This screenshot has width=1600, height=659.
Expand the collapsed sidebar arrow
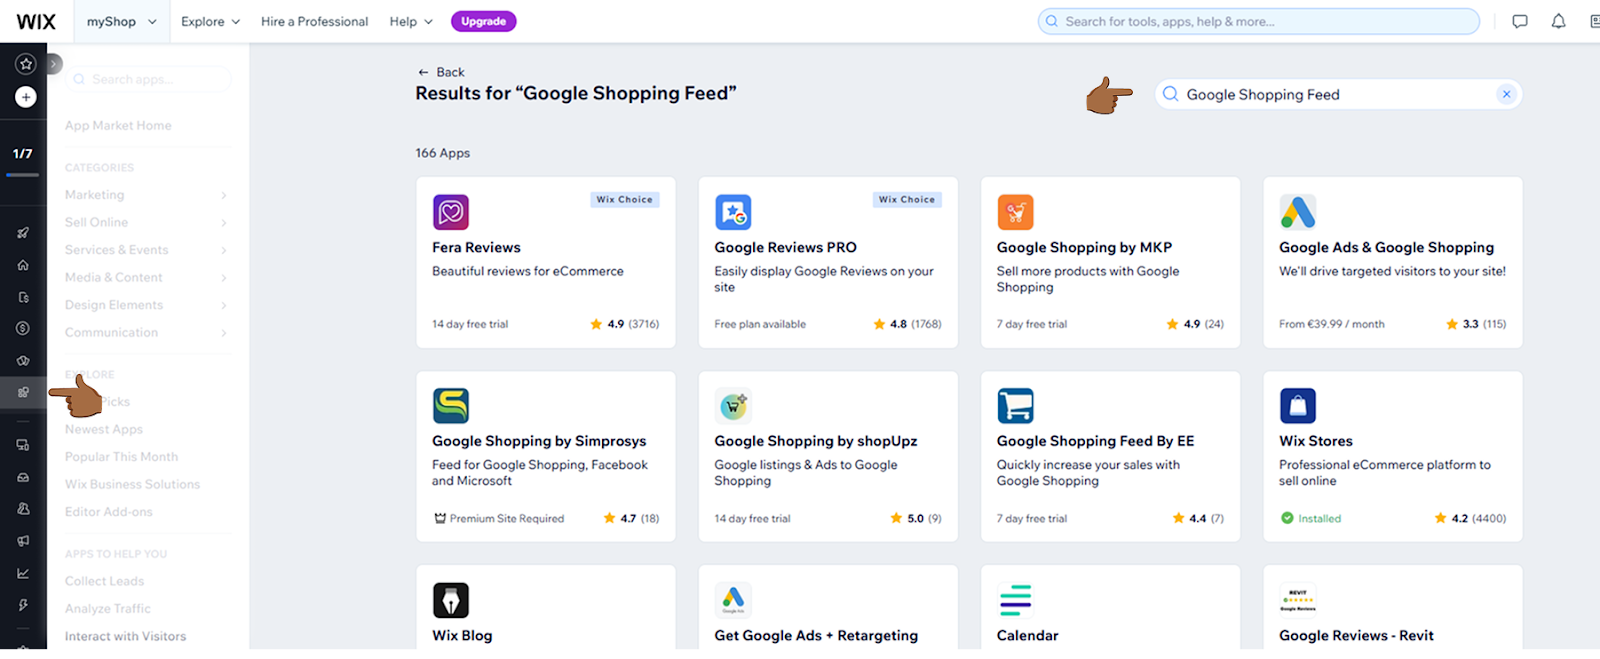53,64
